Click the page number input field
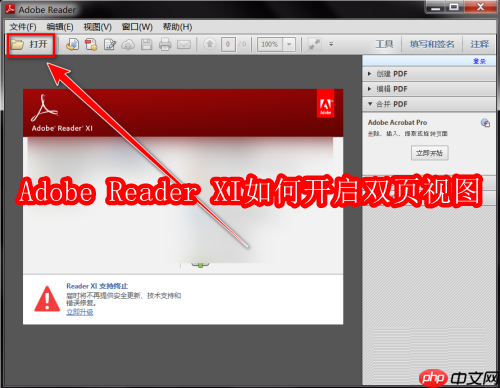The image size is (500, 388). 228,44
